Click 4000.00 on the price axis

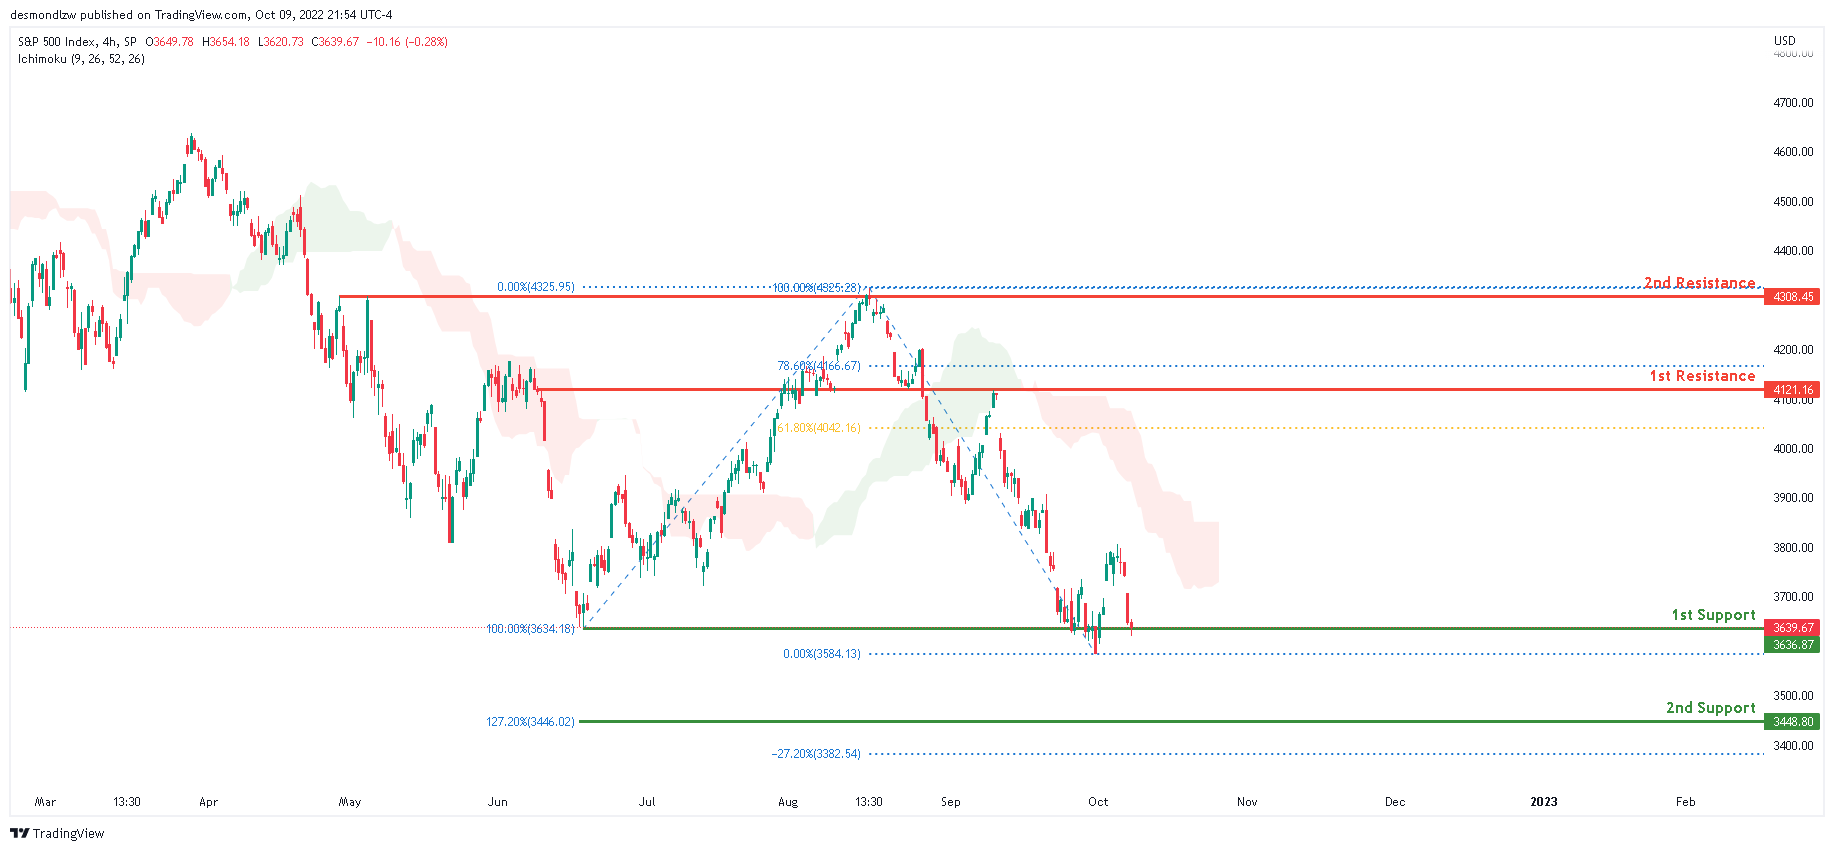1793,449
